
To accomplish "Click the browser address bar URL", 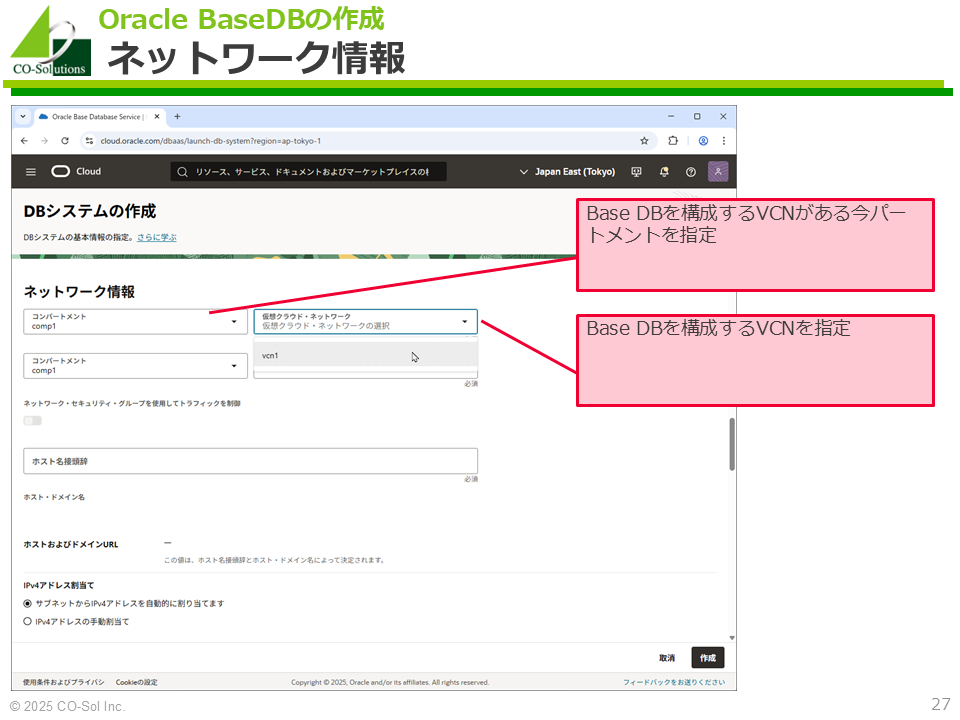I will (211, 141).
